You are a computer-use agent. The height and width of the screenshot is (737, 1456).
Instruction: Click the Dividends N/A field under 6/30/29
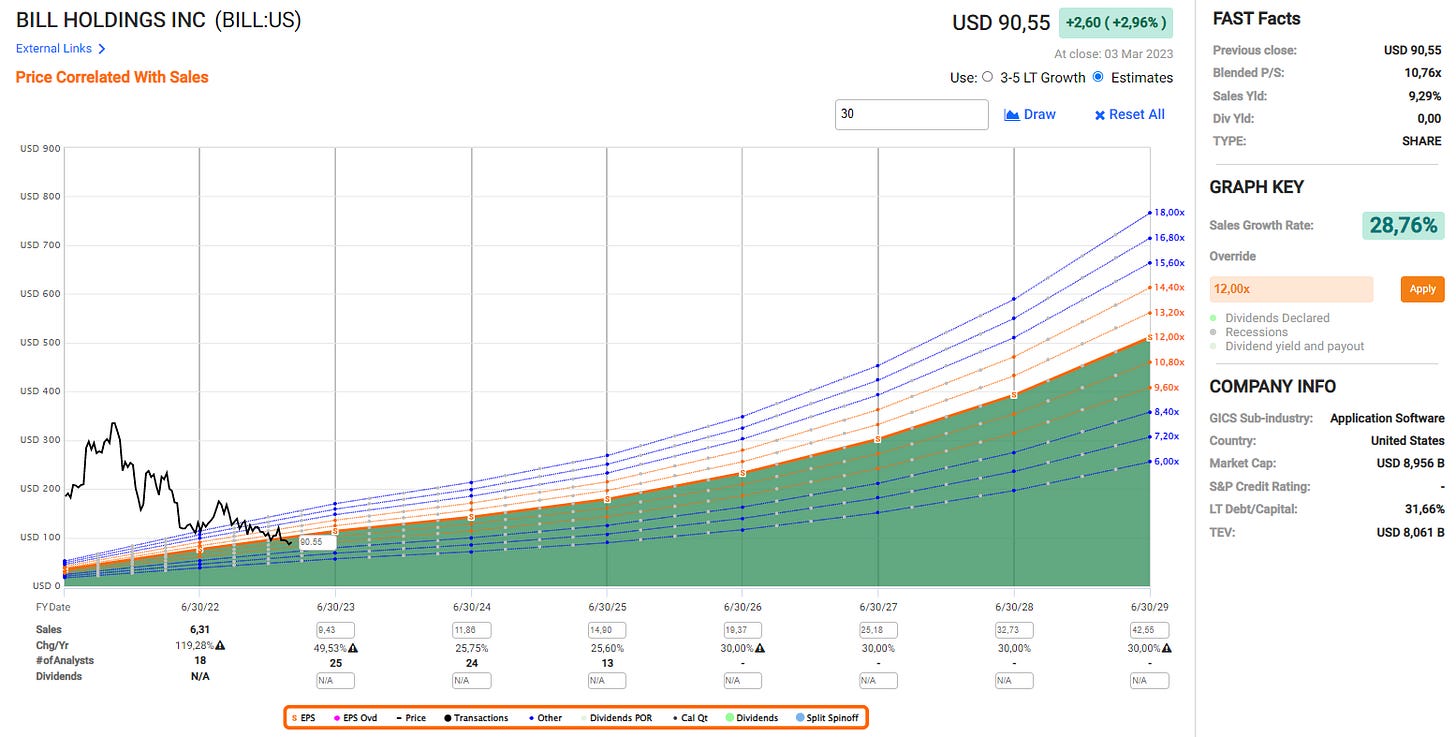[1149, 680]
